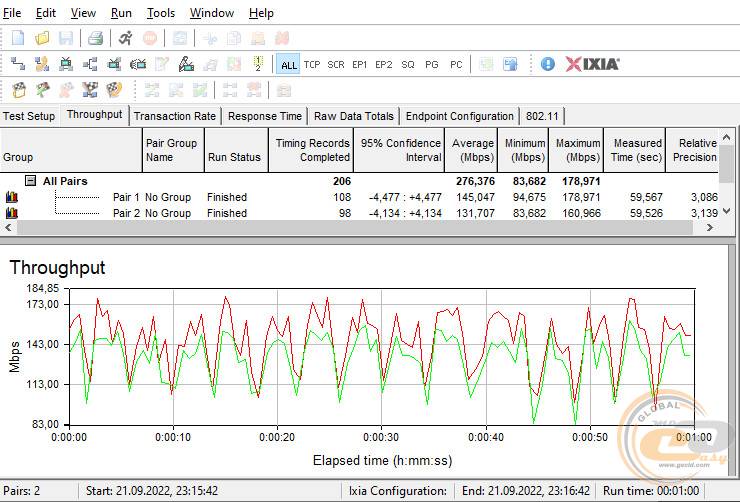Image resolution: width=740 pixels, height=502 pixels.
Task: Click the greyed Save floppy disk icon
Action: point(66,38)
